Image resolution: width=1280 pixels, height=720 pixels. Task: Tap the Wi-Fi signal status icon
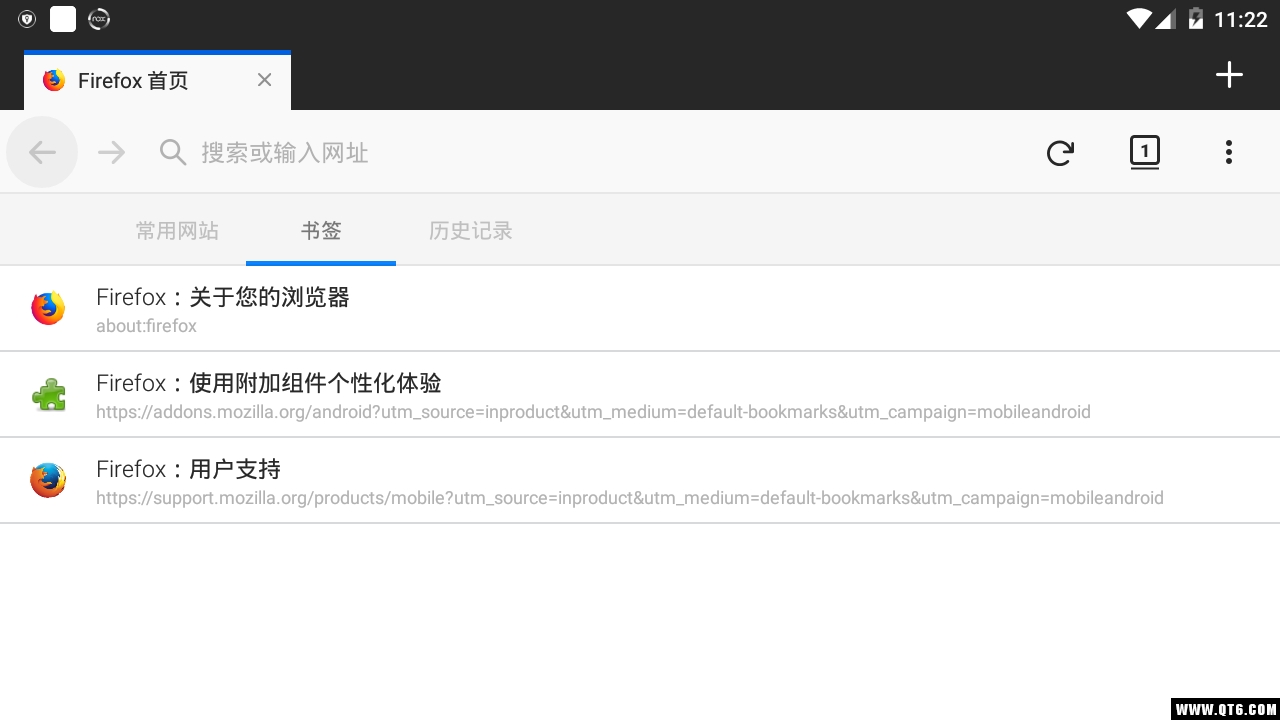coord(1138,18)
